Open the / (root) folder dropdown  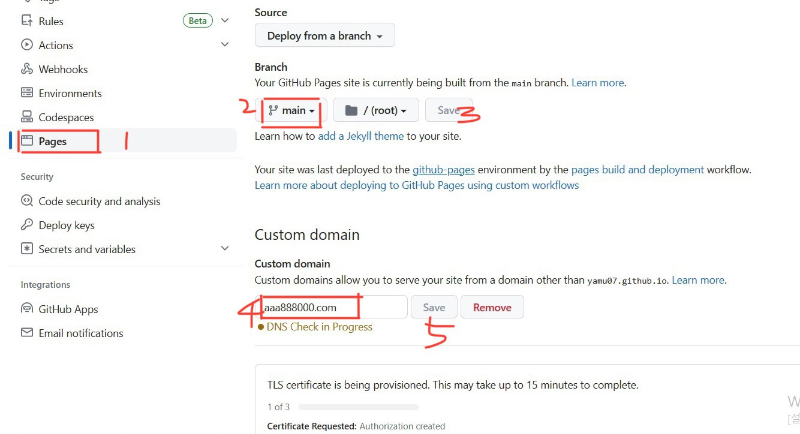[x=376, y=110]
